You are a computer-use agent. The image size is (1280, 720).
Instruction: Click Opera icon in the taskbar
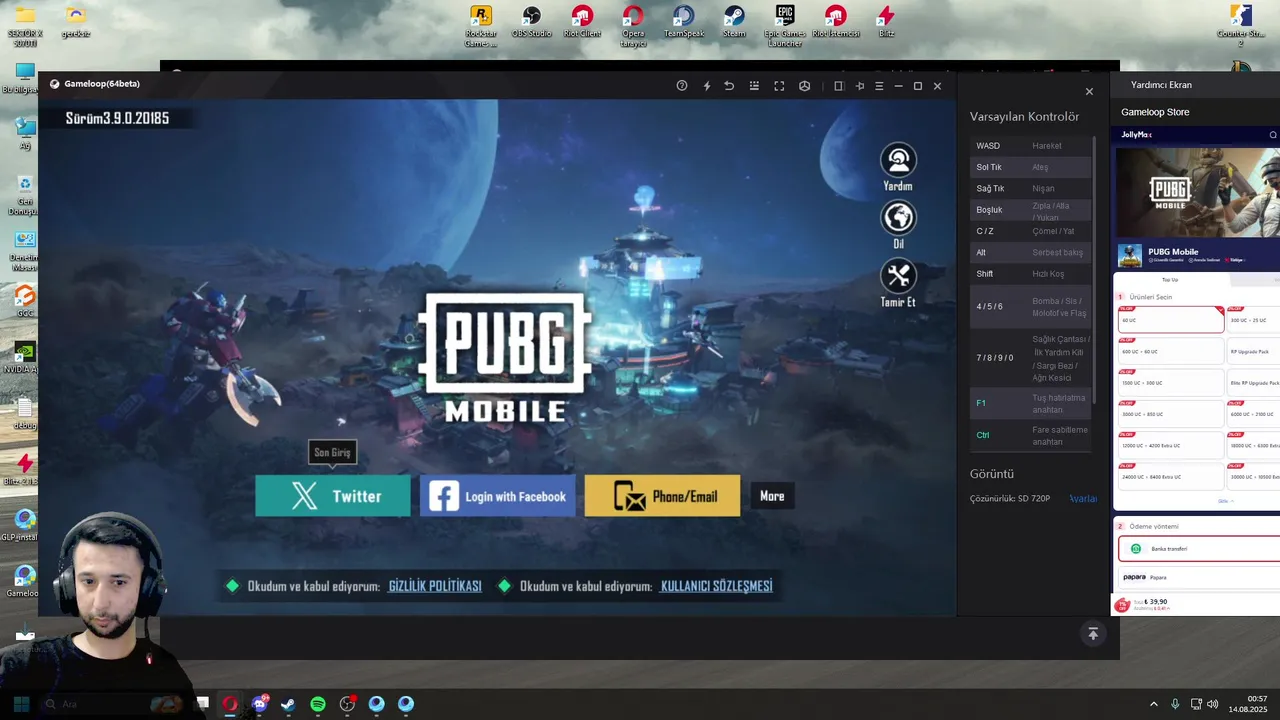click(x=230, y=704)
